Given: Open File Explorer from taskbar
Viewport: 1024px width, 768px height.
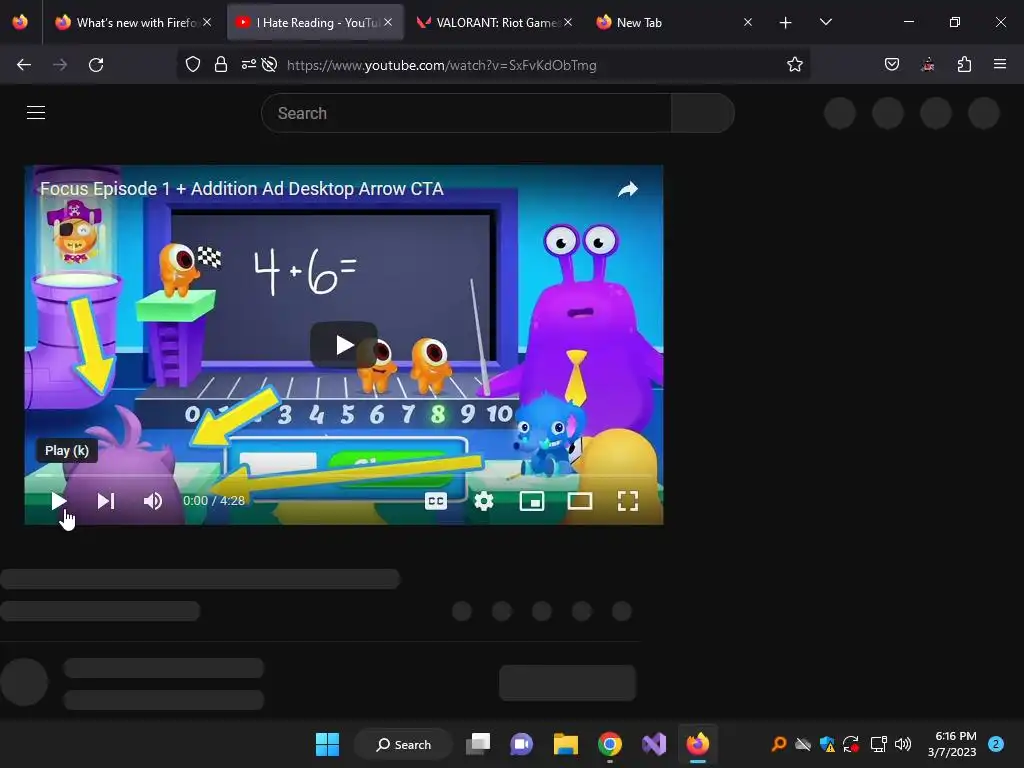Looking at the screenshot, I should tap(566, 744).
